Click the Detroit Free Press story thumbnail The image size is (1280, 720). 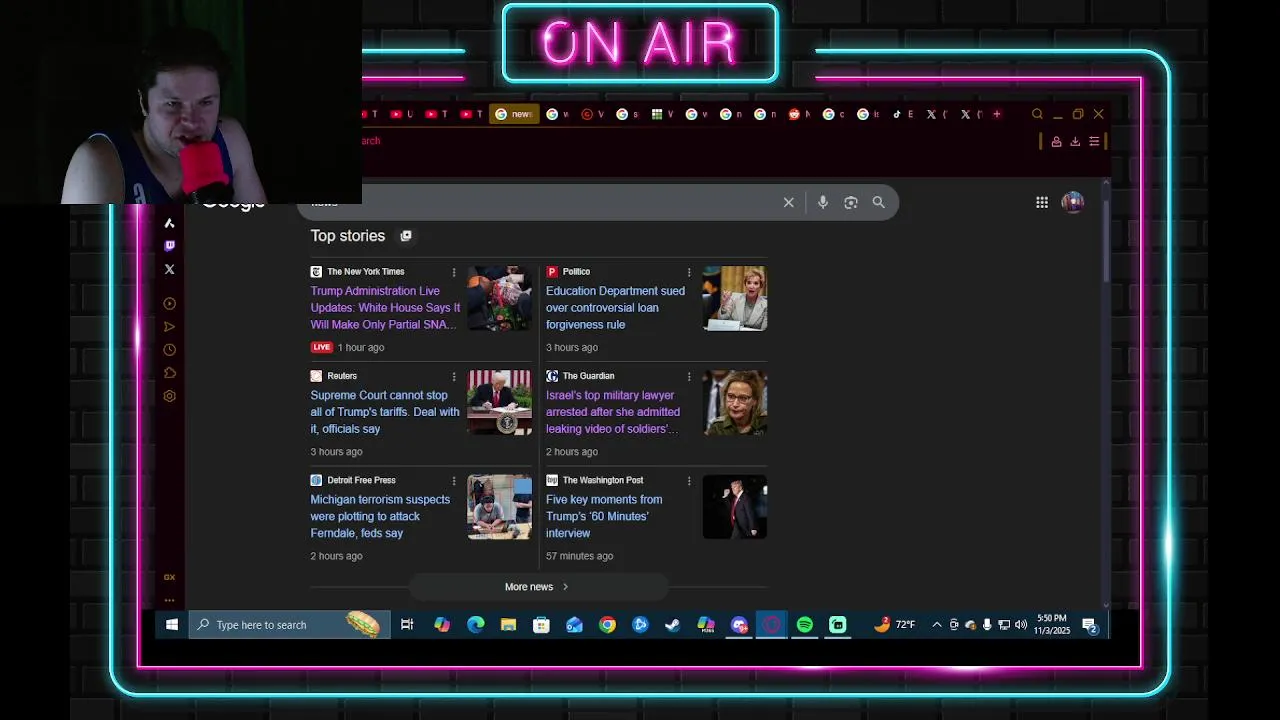click(x=500, y=506)
